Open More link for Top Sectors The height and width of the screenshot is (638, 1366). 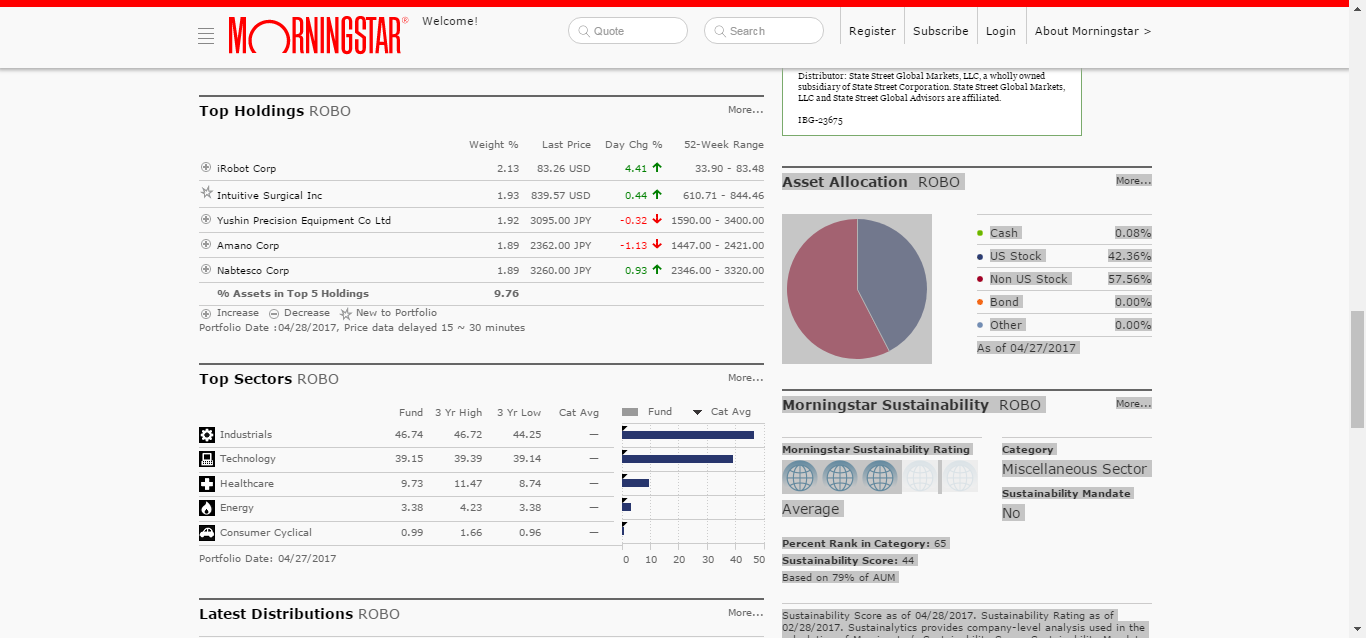tap(746, 378)
